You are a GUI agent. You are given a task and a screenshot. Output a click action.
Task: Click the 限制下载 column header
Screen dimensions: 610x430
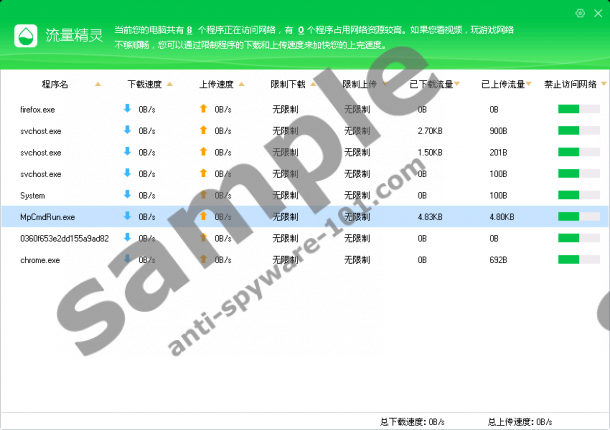pyautogui.click(x=289, y=85)
